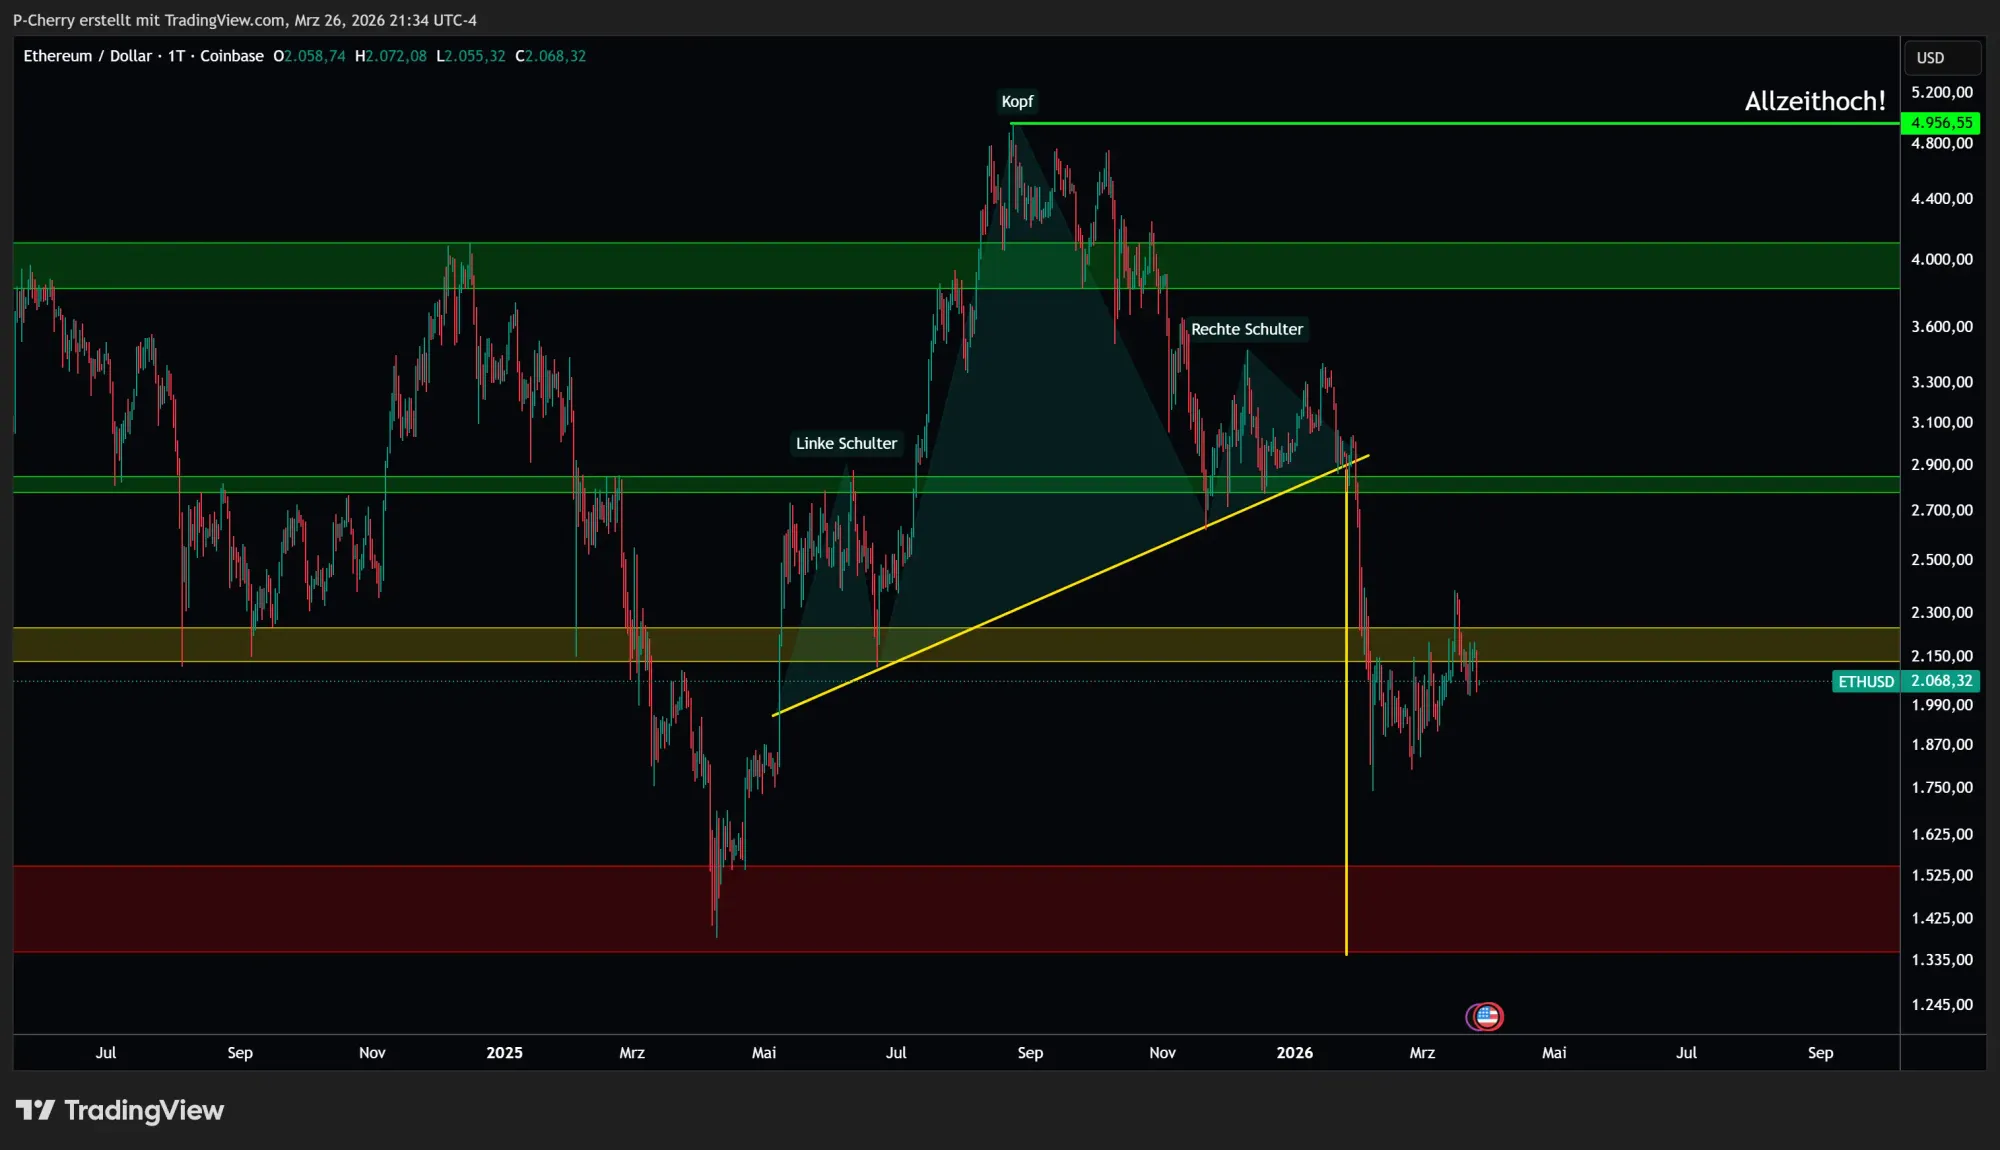
Task: Select the 'Kopf' text label
Action: pyautogui.click(x=1017, y=102)
